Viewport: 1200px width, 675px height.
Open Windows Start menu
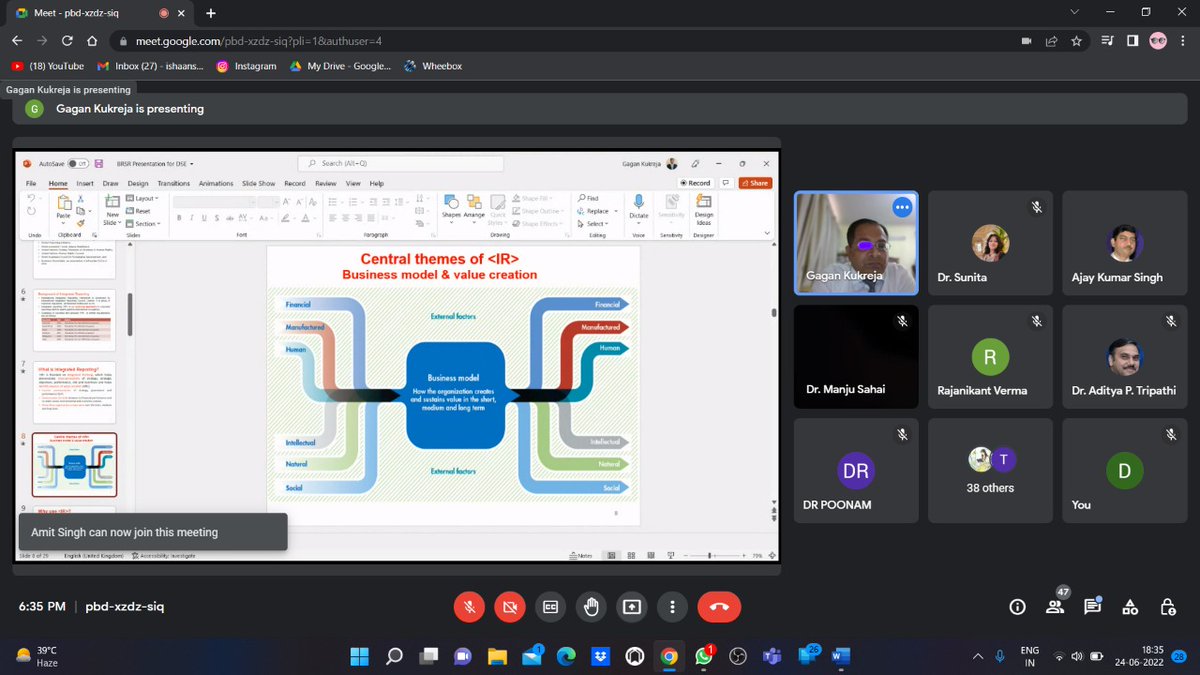[x=359, y=657]
